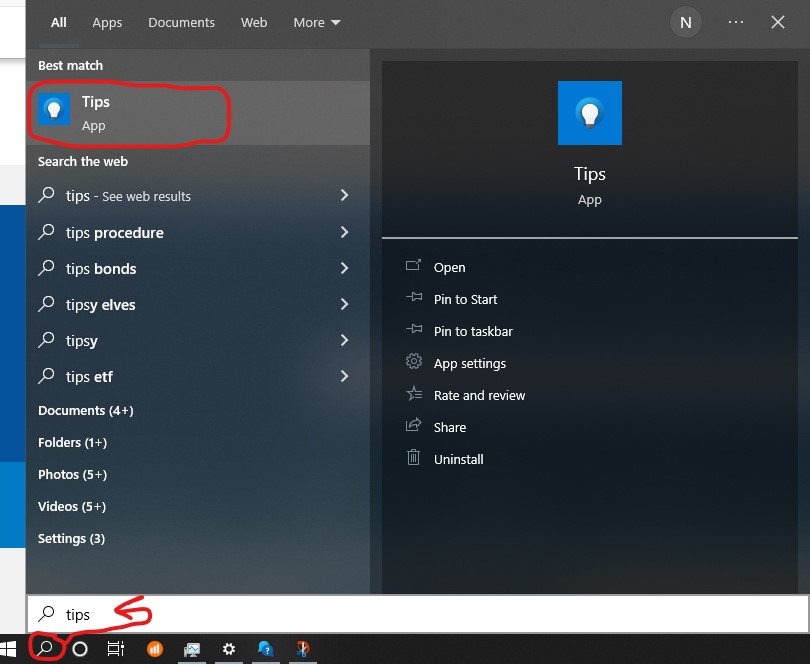Click magnifier icon inside the search box
810x664 pixels.
[x=46, y=613]
